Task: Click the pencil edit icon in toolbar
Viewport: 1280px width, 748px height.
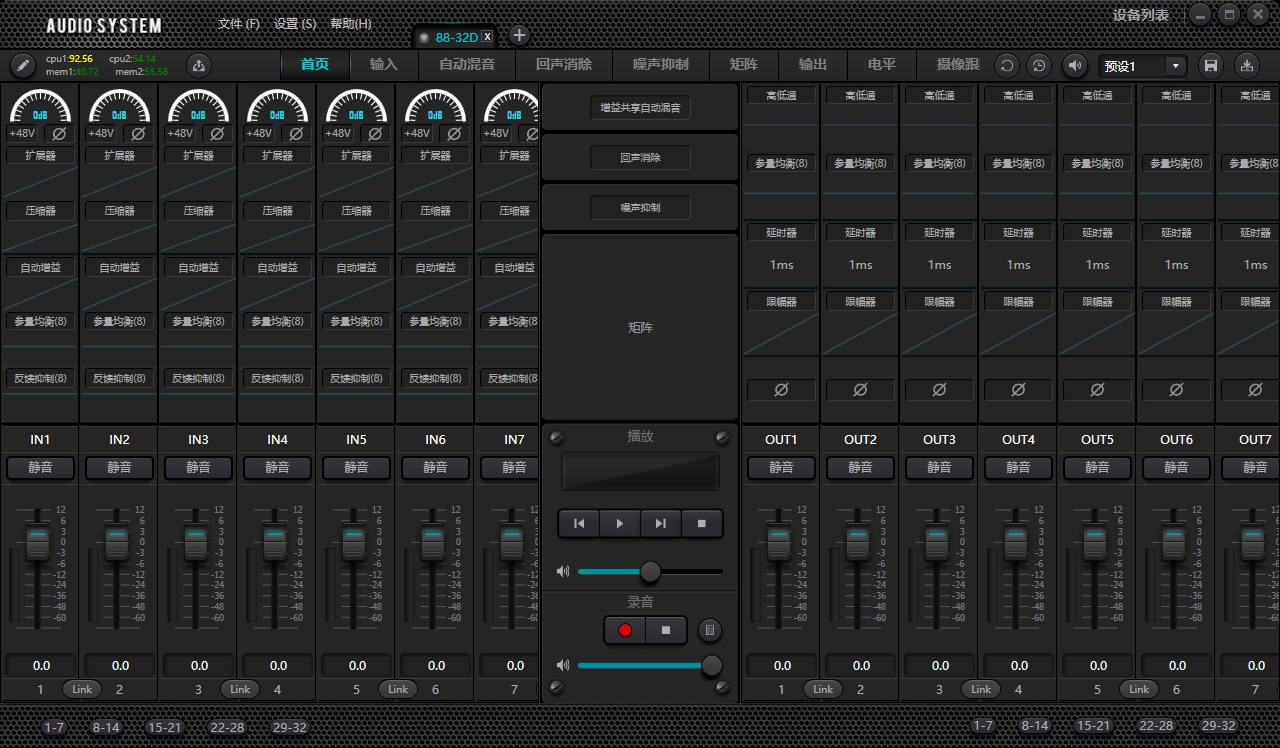Action: click(22, 66)
